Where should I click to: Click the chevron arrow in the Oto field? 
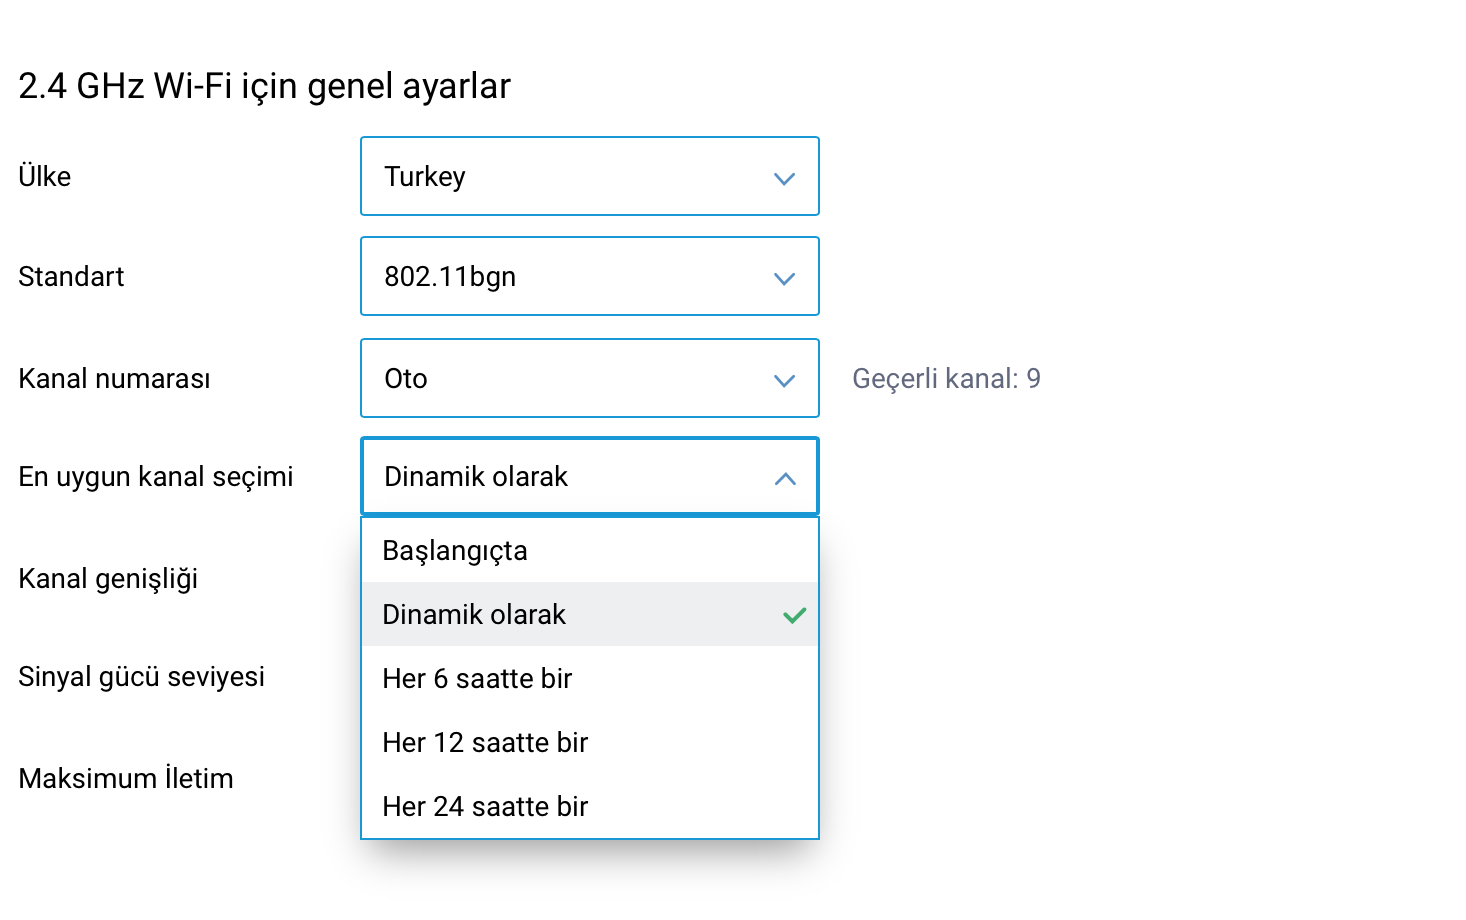point(784,381)
